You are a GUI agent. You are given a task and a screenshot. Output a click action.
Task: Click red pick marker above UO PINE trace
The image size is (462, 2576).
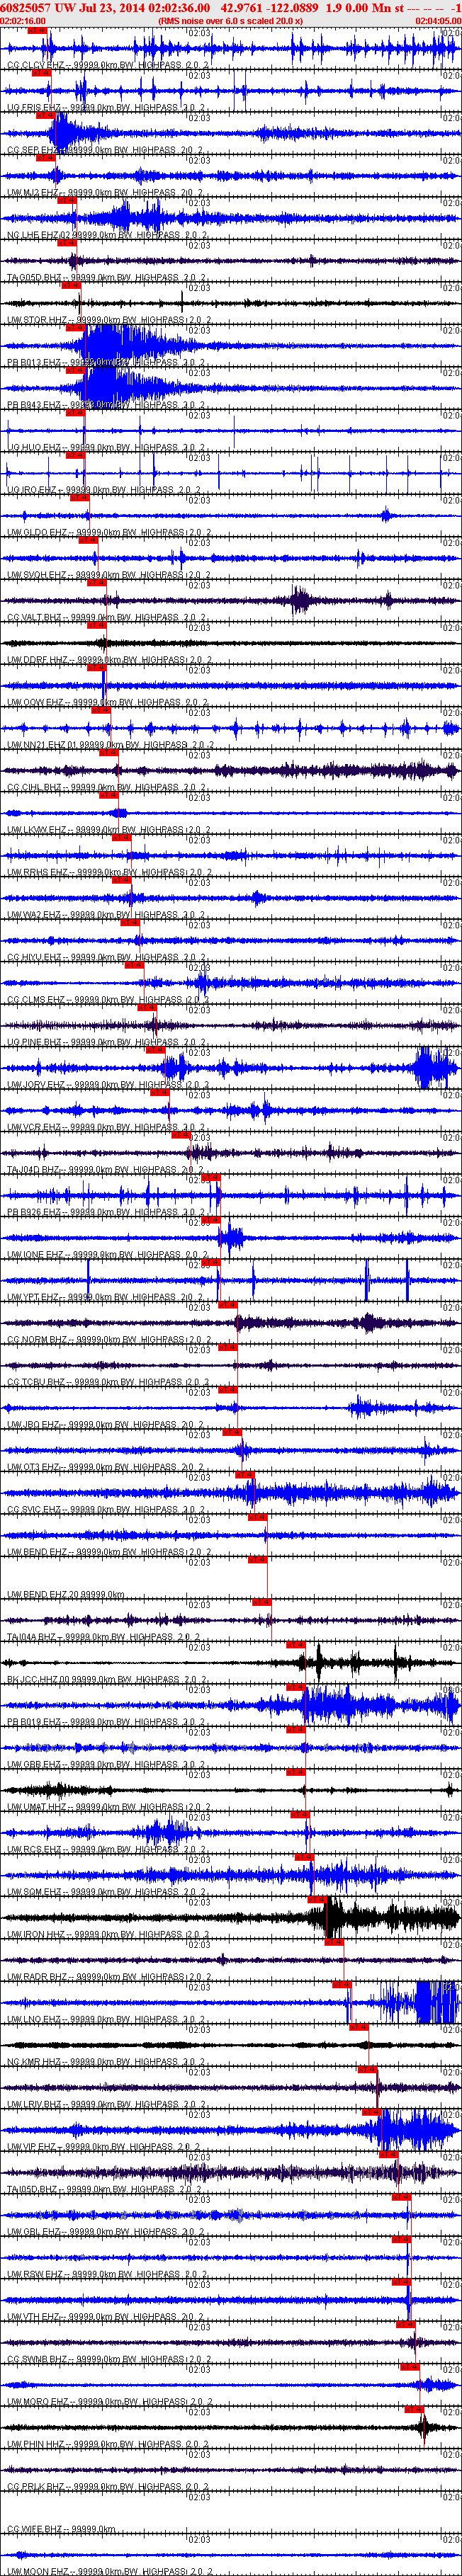coord(146,1008)
